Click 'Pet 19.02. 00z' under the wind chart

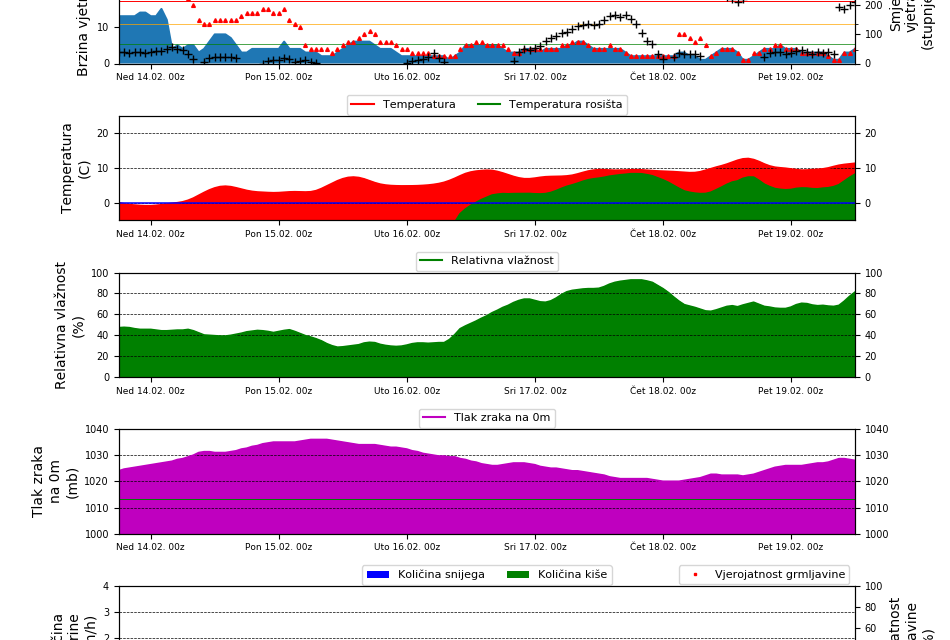(x=791, y=77)
